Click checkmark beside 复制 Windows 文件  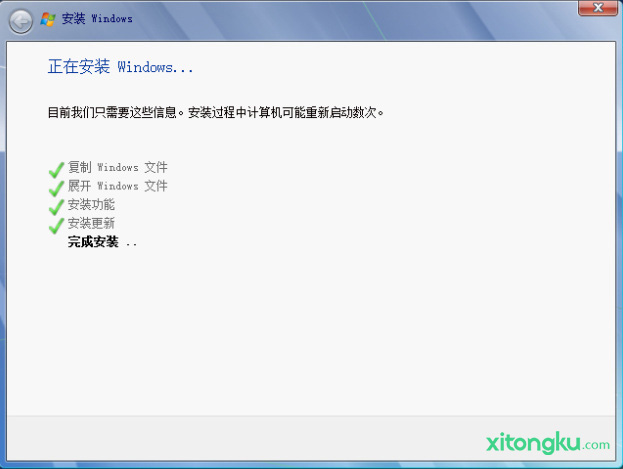[56, 168]
